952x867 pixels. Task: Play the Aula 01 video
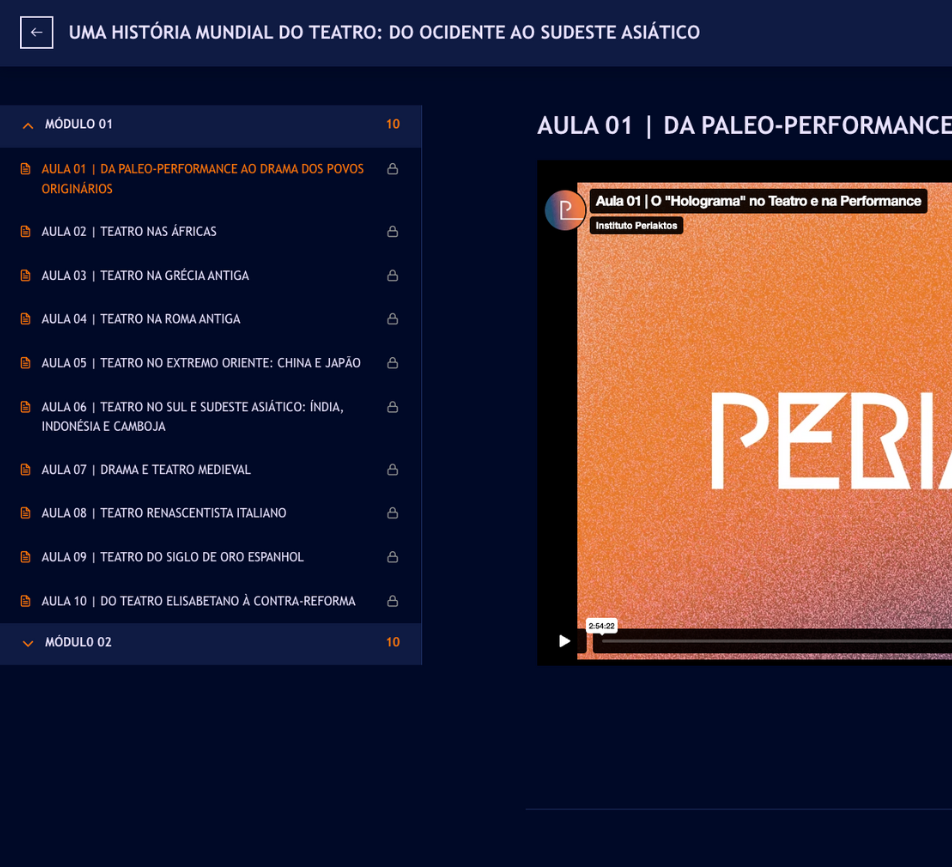coord(564,641)
